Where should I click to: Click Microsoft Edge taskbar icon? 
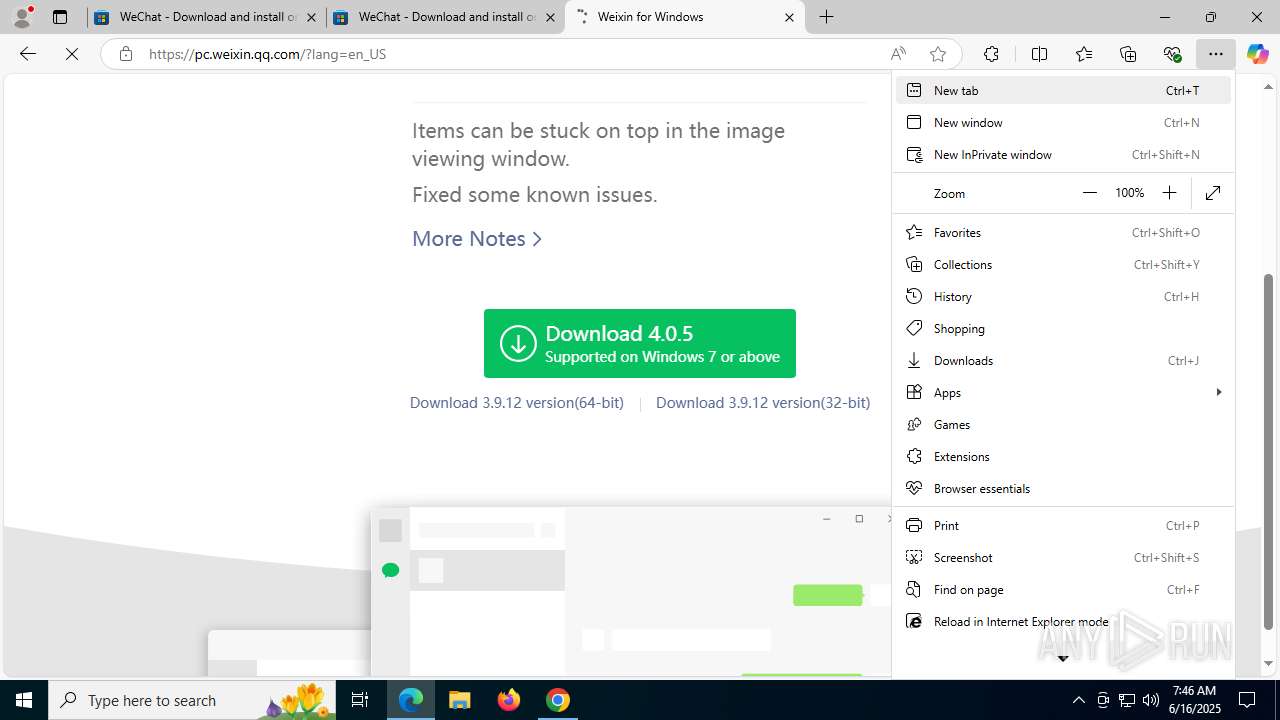pos(411,700)
